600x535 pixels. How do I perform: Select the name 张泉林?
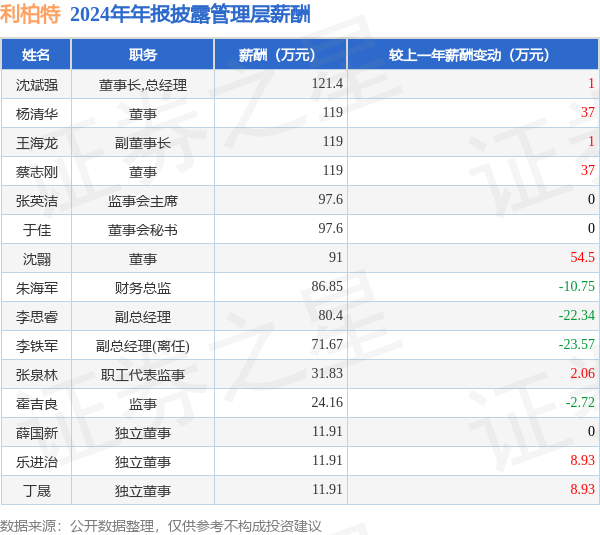[x=37, y=375]
